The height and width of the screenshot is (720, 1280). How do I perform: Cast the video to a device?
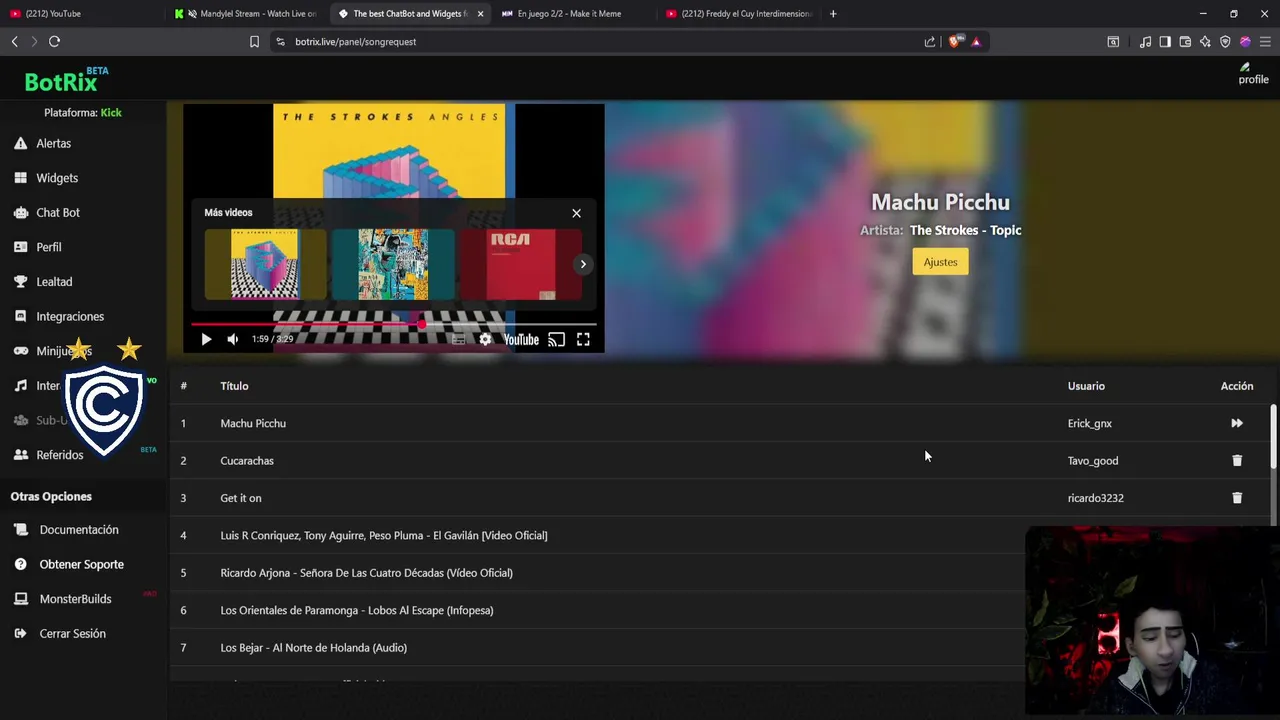[x=556, y=340]
